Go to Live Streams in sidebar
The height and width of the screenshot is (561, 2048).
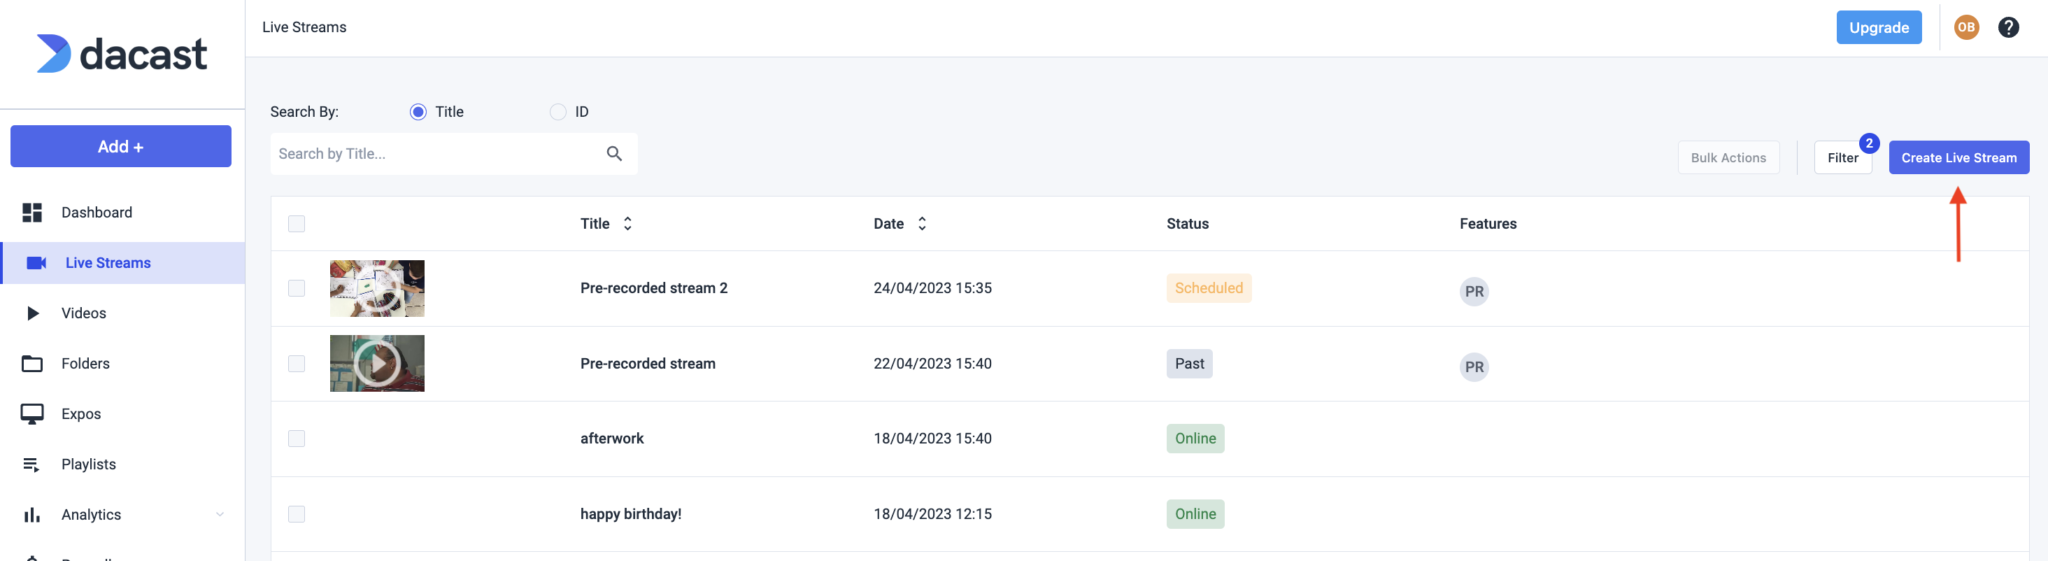[108, 263]
